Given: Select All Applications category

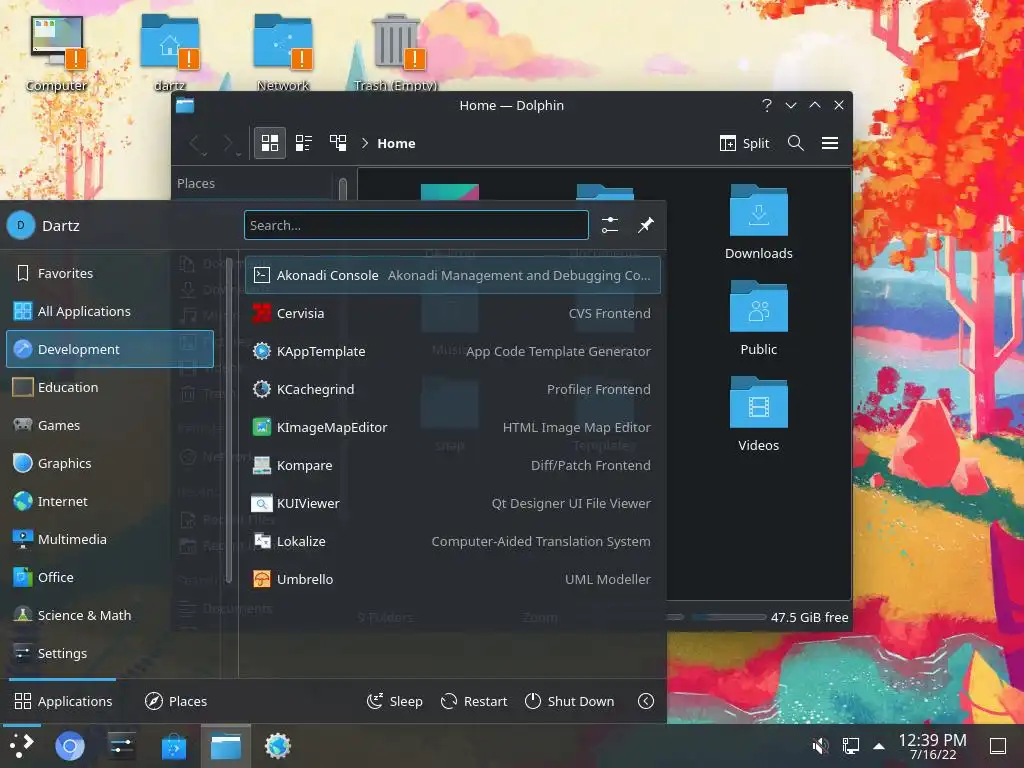Looking at the screenshot, I should click(x=110, y=311).
